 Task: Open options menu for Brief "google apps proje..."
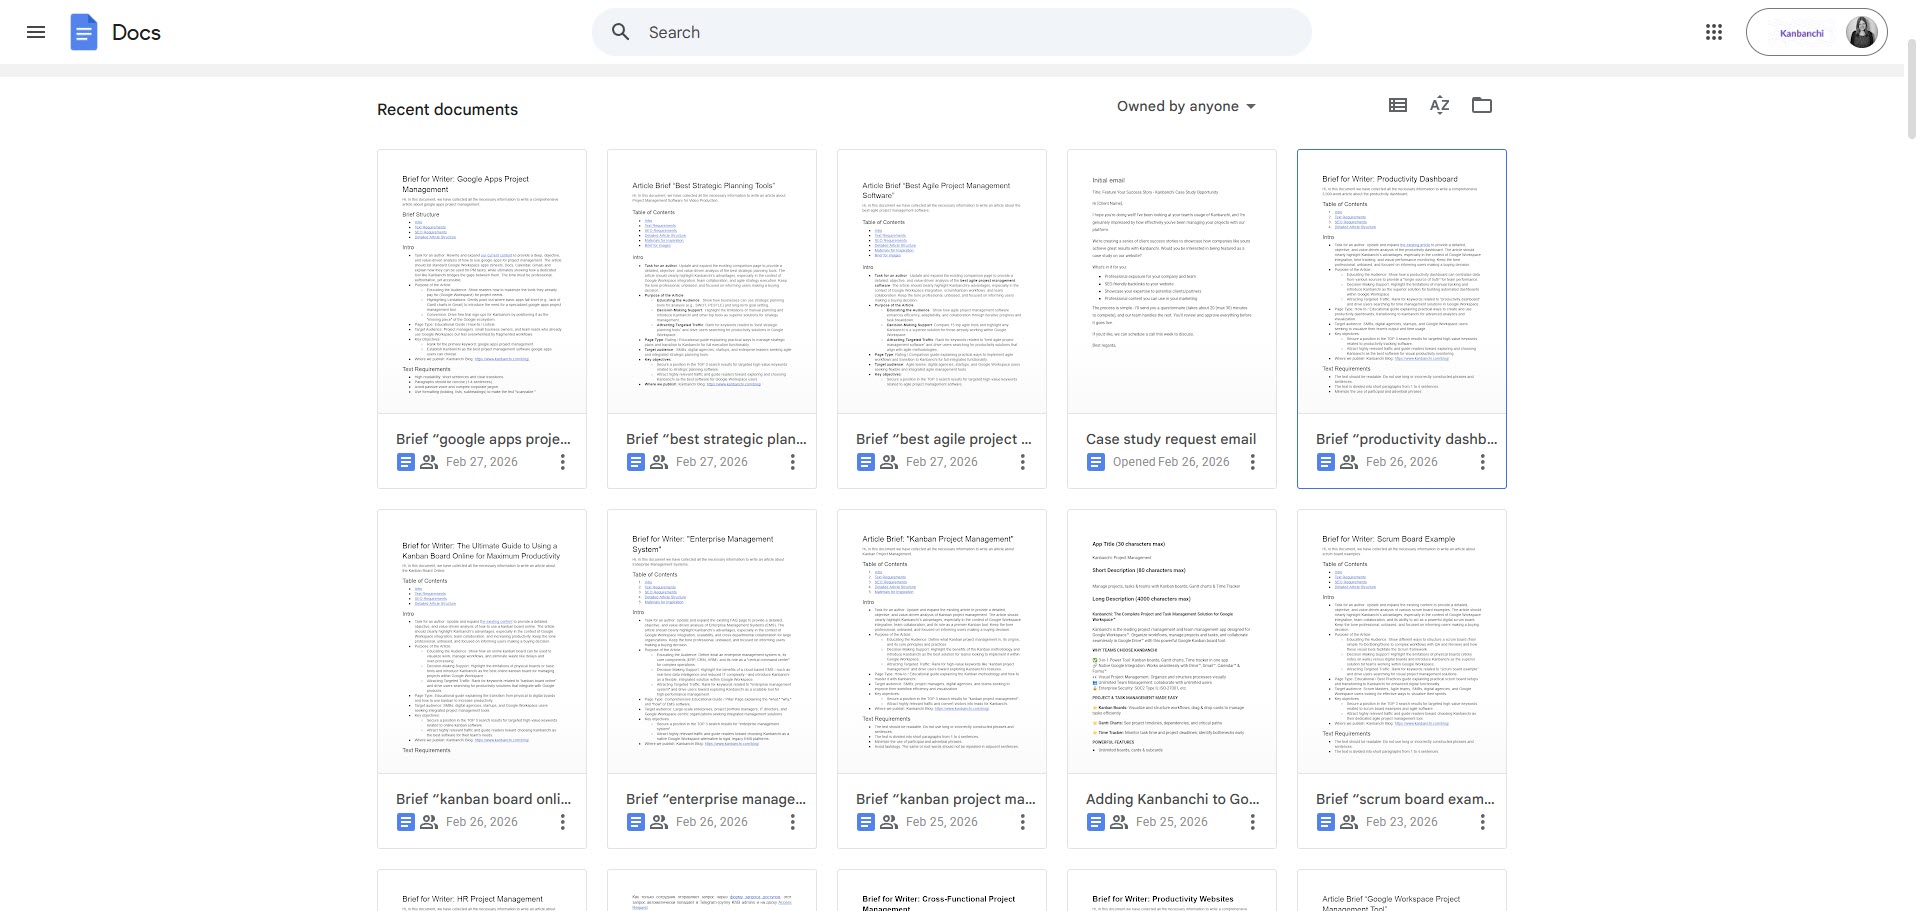pyautogui.click(x=562, y=462)
